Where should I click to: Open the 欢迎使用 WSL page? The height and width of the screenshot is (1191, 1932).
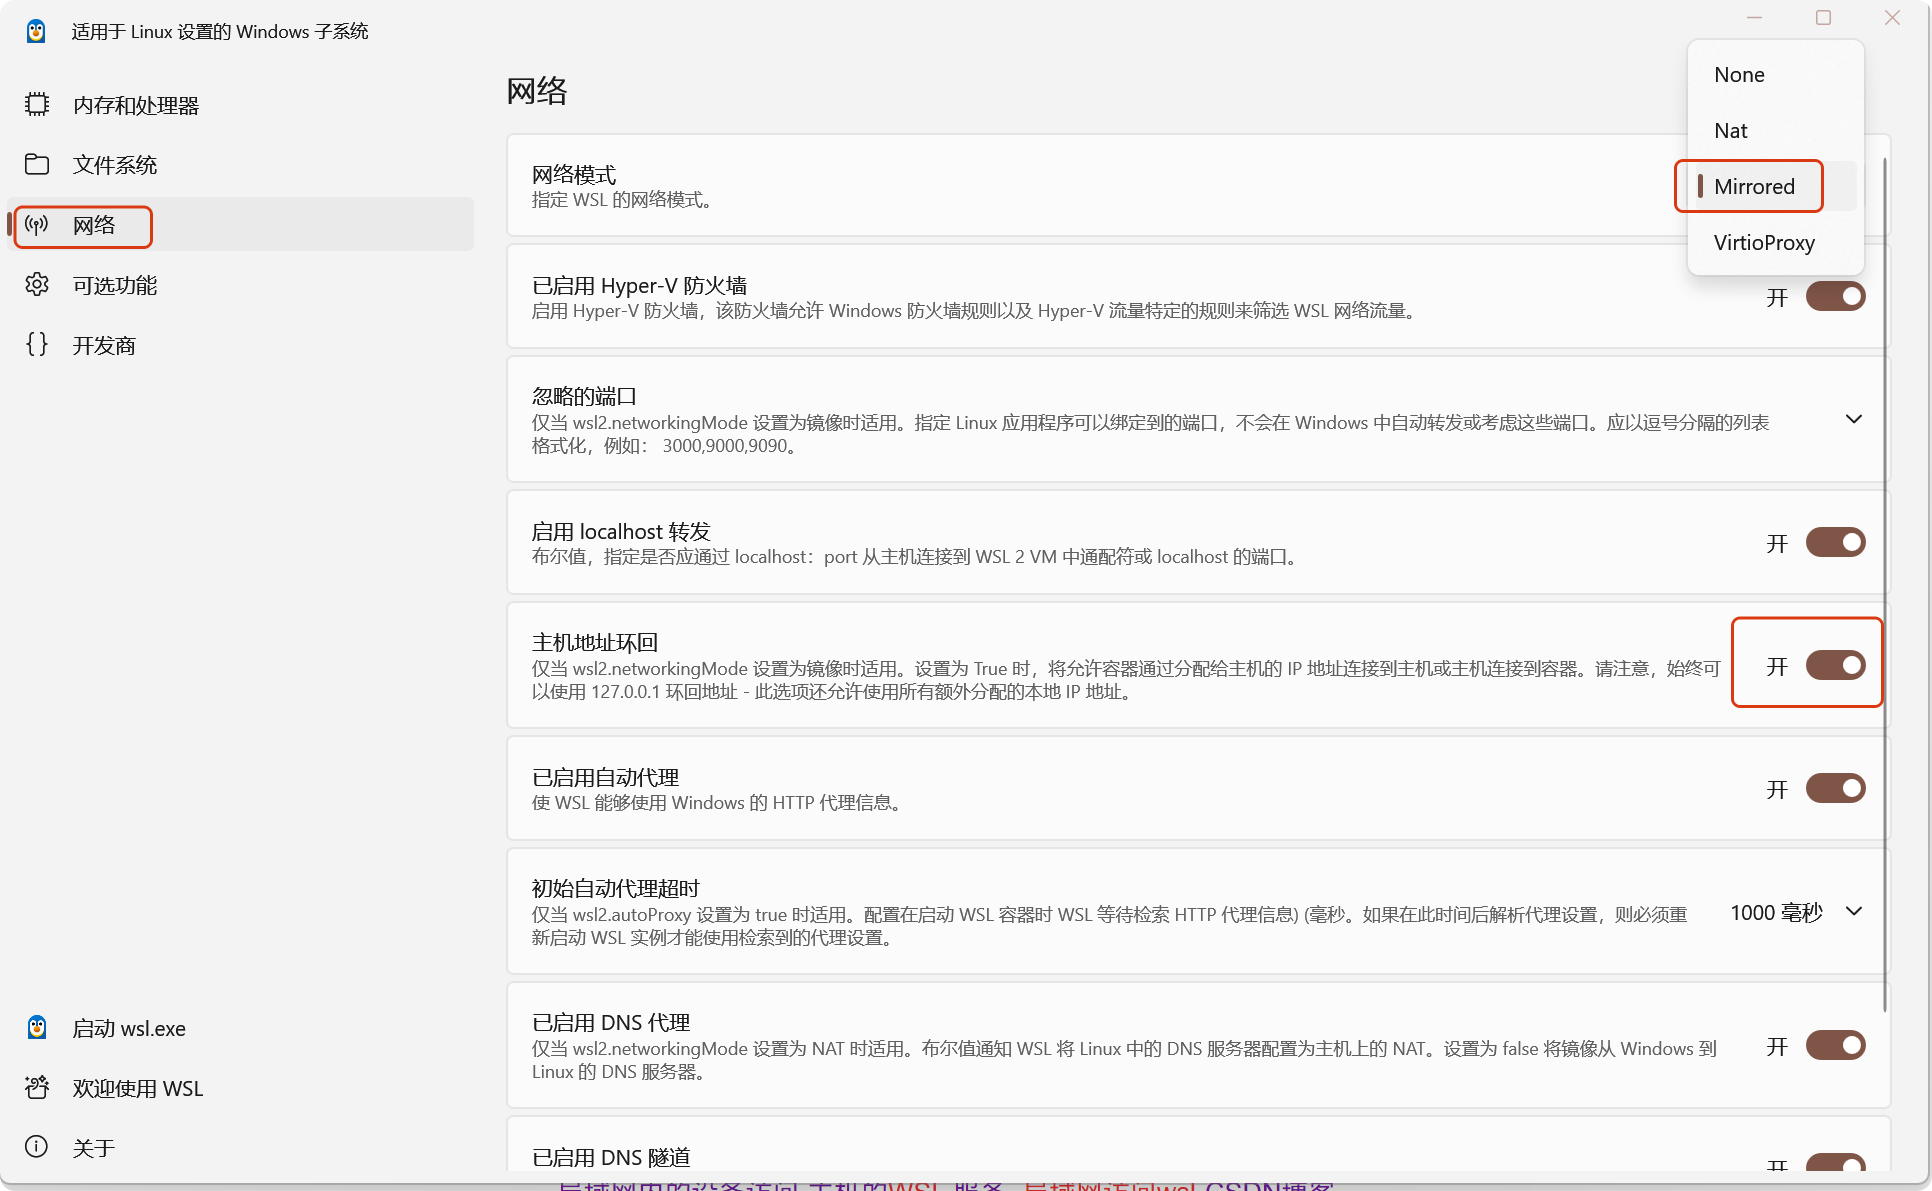click(x=240, y=1088)
